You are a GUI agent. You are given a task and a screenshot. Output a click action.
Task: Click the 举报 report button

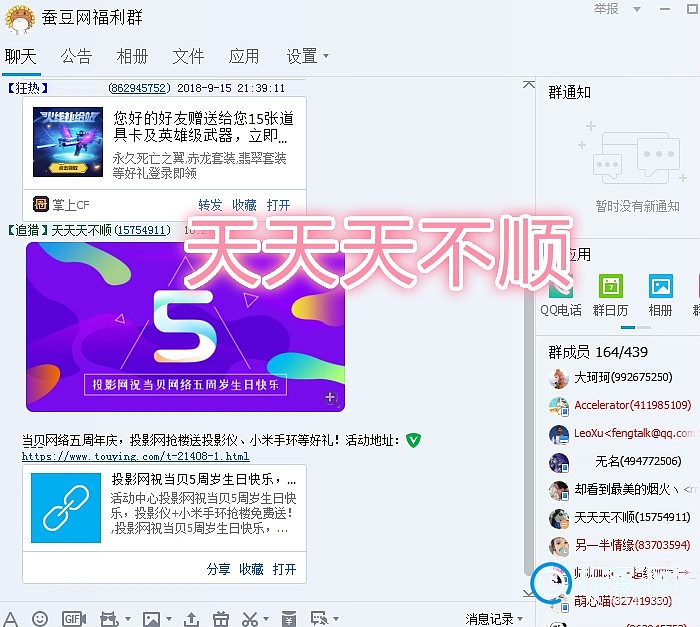coord(606,8)
